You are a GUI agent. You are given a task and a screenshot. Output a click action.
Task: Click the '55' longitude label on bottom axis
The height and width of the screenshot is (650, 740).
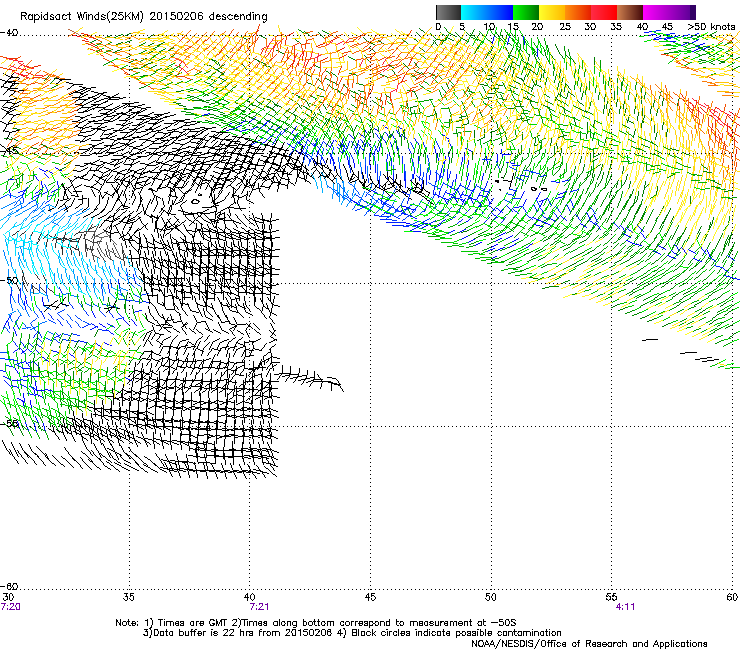pos(611,597)
